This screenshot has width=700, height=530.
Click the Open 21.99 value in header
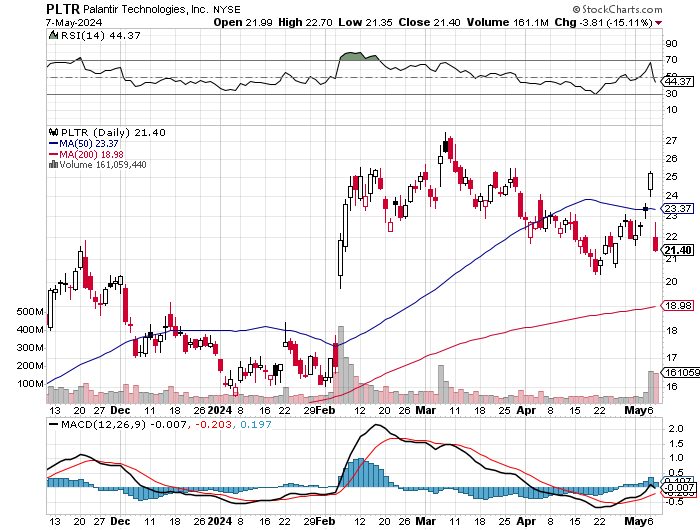[x=243, y=22]
